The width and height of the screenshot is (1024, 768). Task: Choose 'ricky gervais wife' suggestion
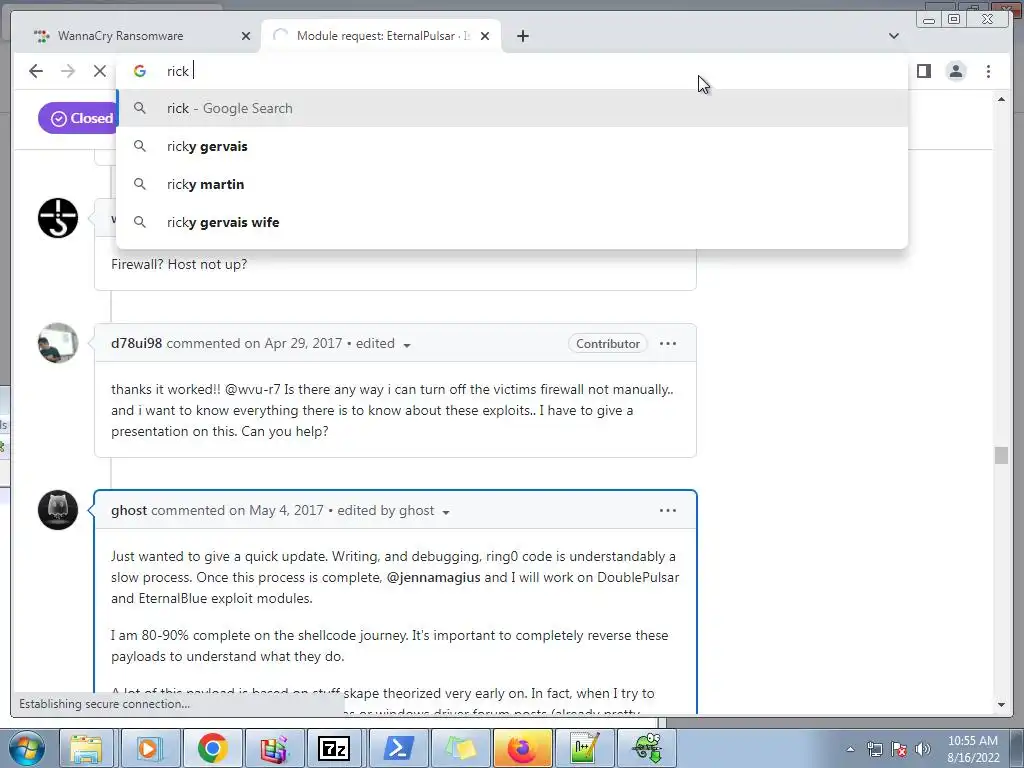[x=511, y=222]
